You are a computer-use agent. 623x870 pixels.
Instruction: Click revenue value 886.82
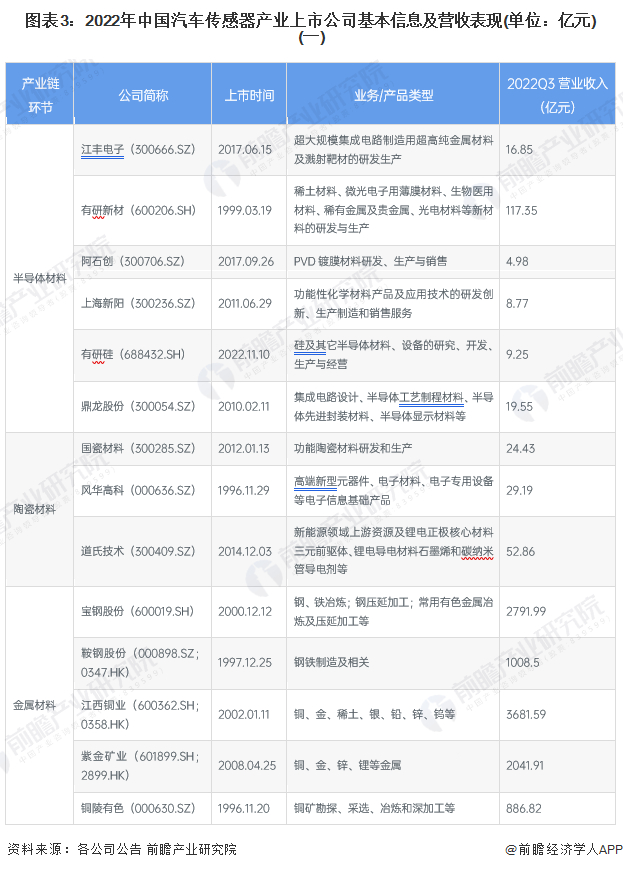524,808
